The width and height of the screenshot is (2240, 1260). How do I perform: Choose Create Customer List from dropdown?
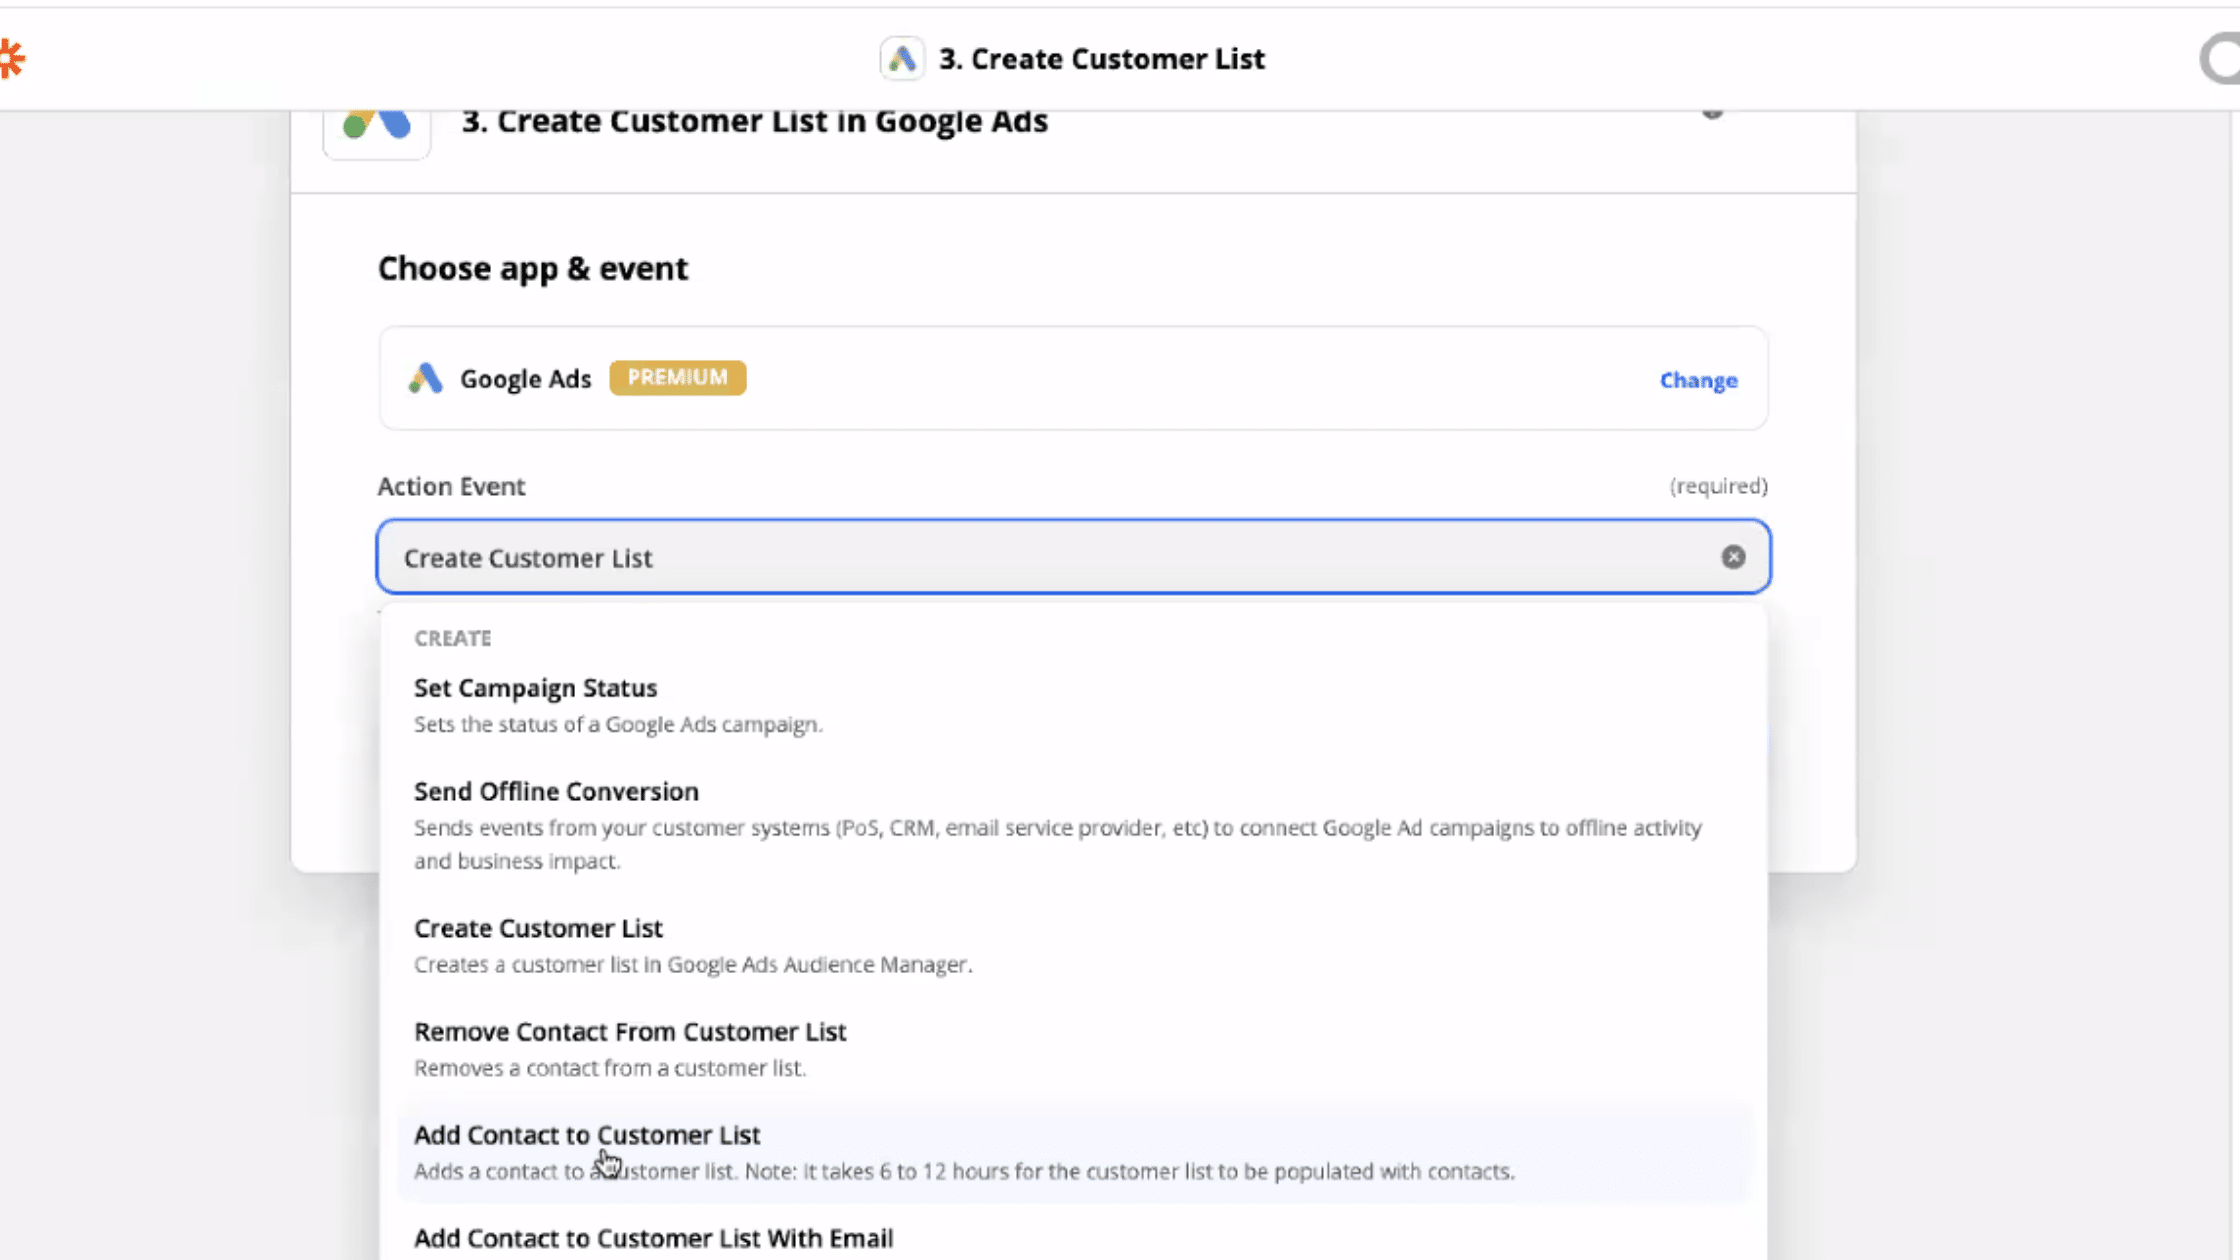coord(1073,945)
